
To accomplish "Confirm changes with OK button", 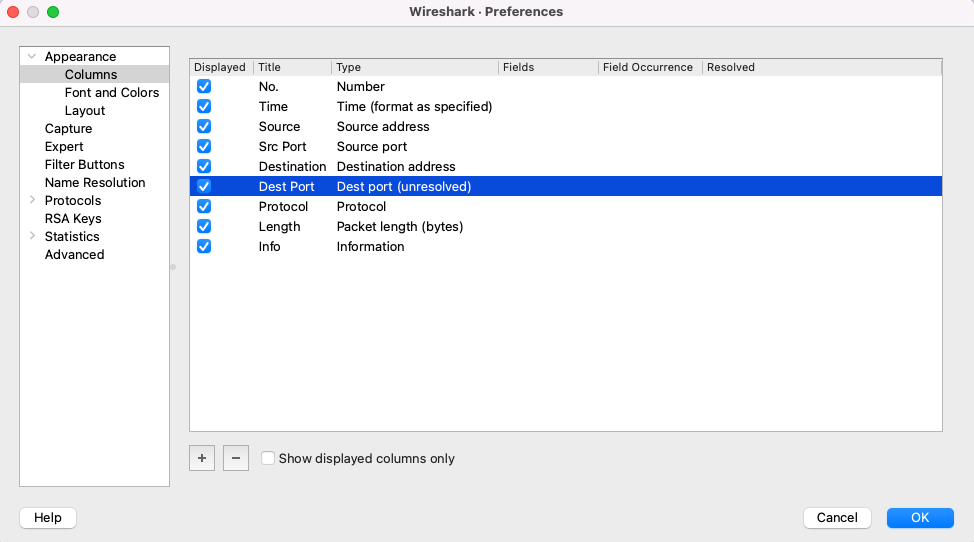I will (920, 518).
